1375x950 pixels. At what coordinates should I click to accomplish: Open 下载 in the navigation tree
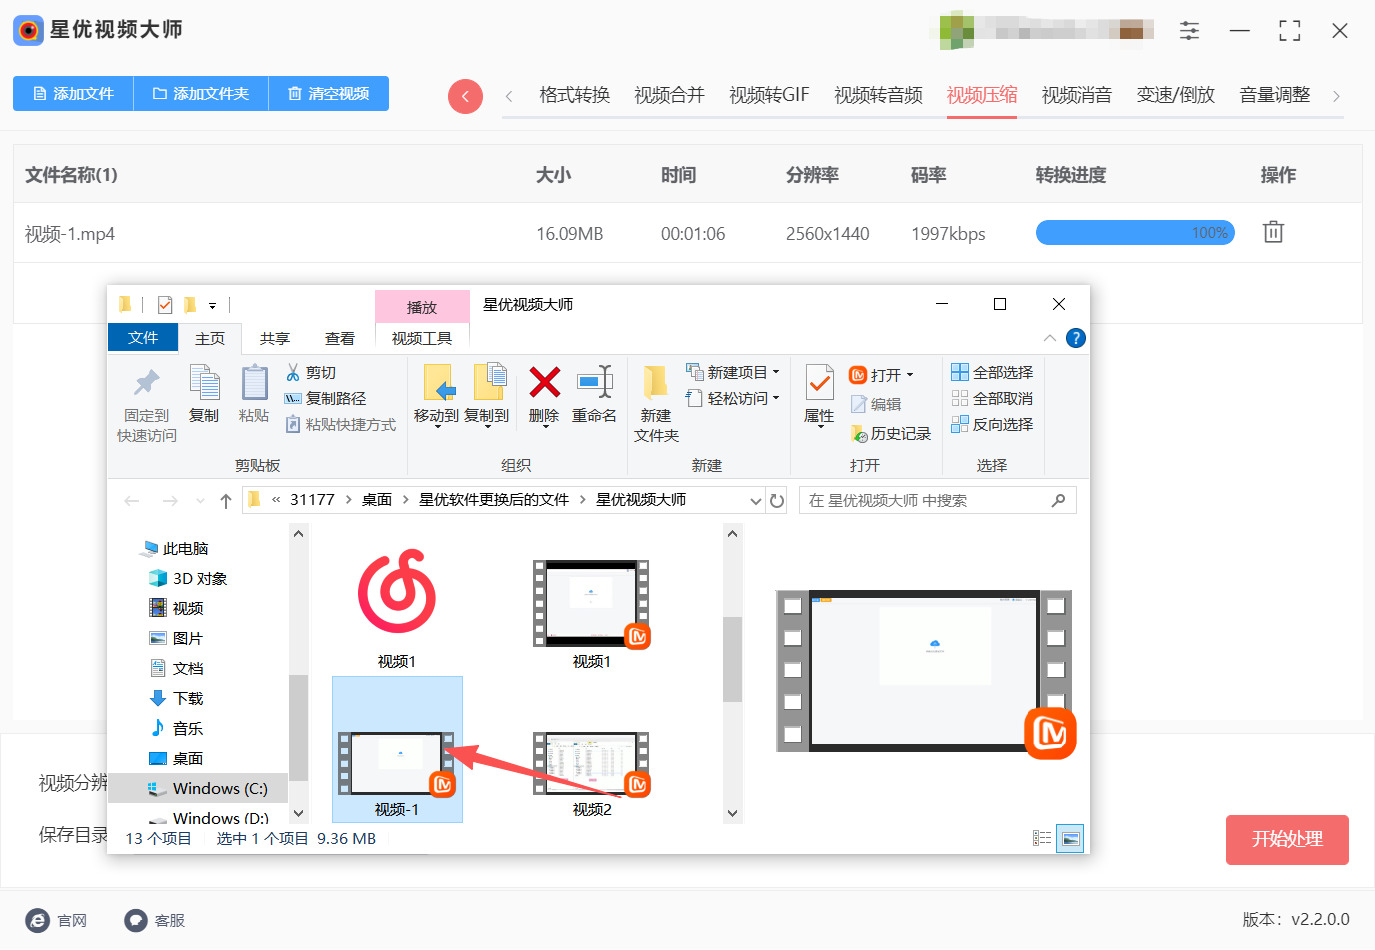pos(176,699)
